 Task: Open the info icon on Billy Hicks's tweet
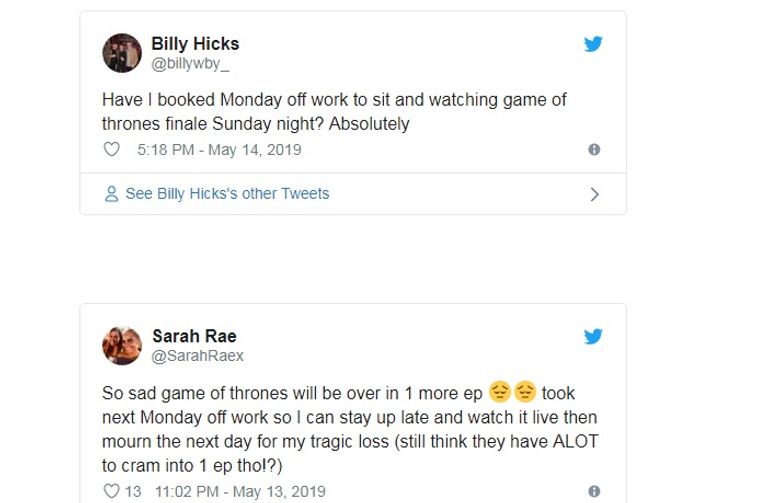pyautogui.click(x=594, y=150)
